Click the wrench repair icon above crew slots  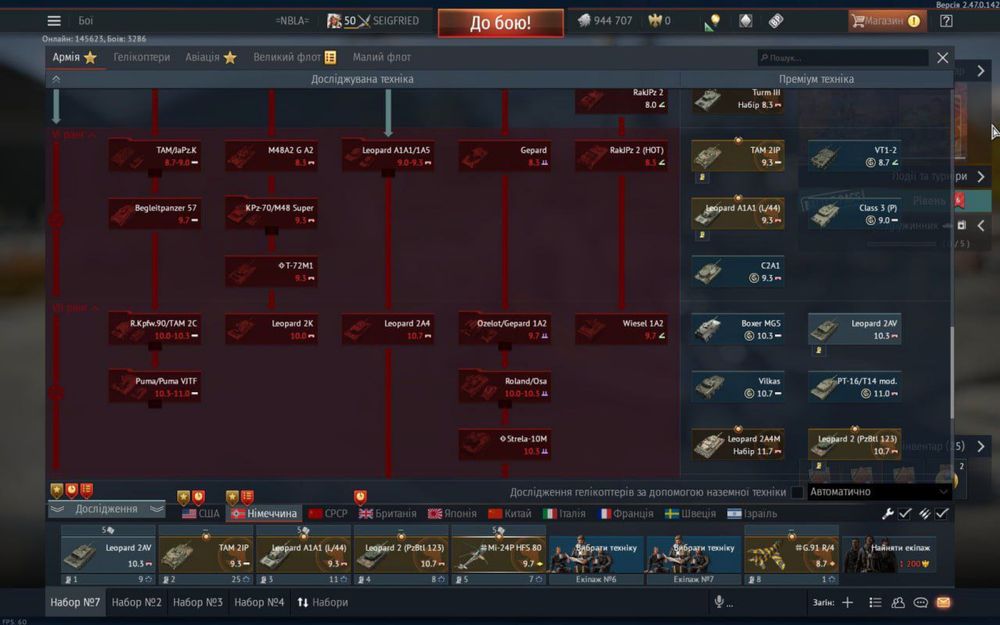pyautogui.click(x=887, y=513)
